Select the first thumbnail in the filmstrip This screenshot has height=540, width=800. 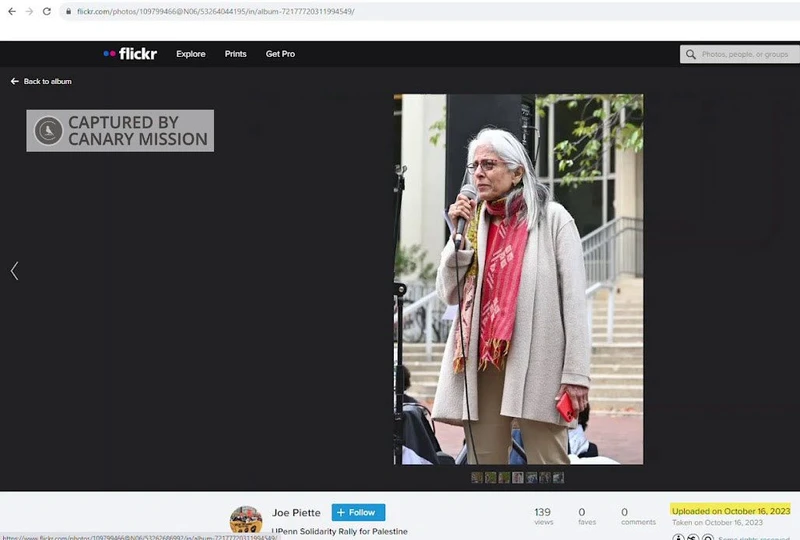(x=477, y=478)
